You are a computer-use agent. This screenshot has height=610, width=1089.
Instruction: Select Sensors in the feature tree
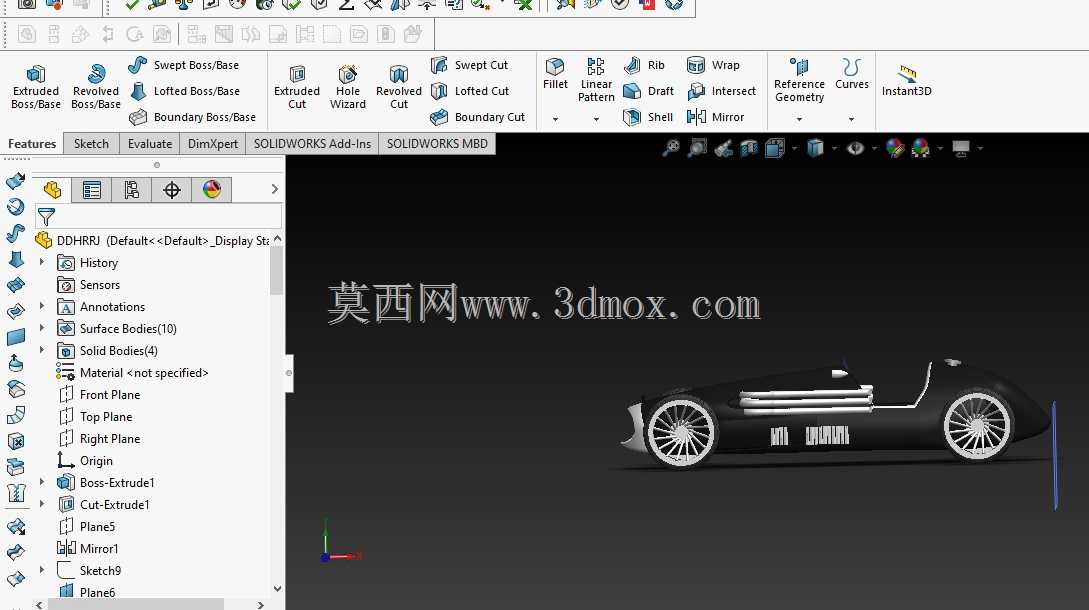88,285
